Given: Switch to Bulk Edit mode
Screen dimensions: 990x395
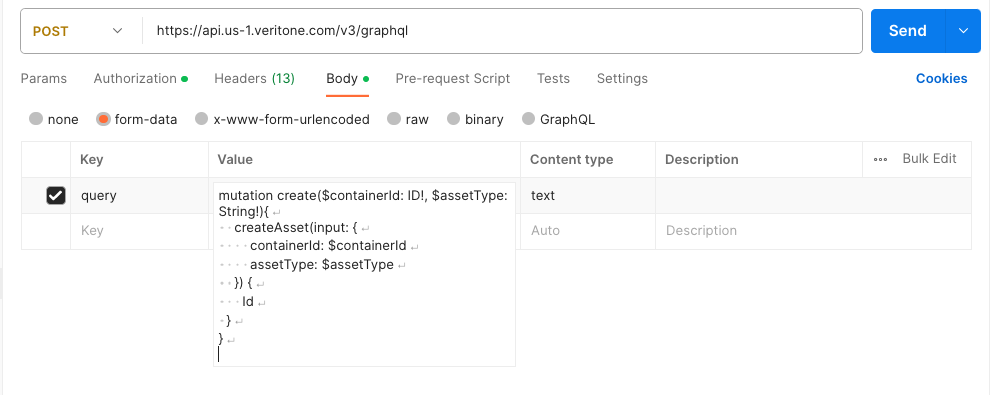Looking at the screenshot, I should [929, 159].
